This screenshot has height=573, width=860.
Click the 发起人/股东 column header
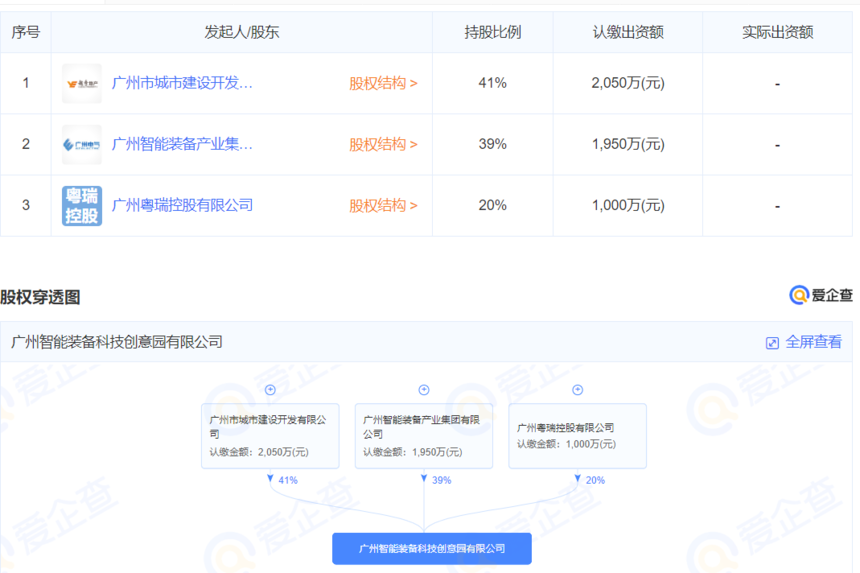[242, 32]
